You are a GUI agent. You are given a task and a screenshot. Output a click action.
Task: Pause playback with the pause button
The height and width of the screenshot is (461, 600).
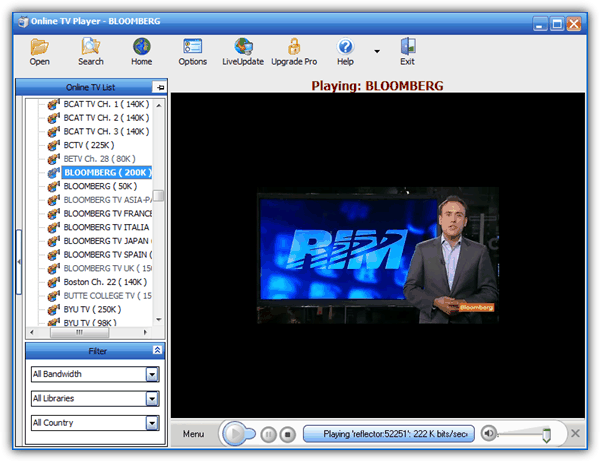click(269, 435)
